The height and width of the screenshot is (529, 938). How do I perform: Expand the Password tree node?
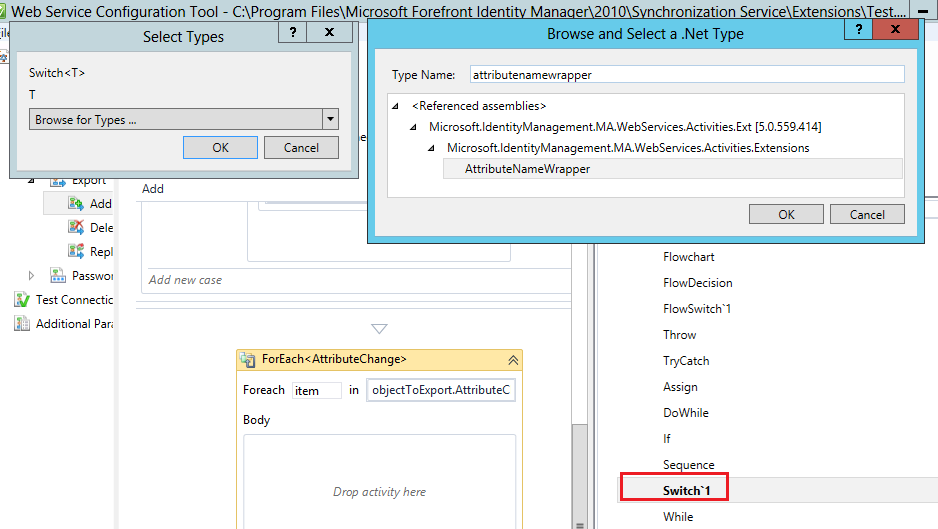tap(32, 275)
